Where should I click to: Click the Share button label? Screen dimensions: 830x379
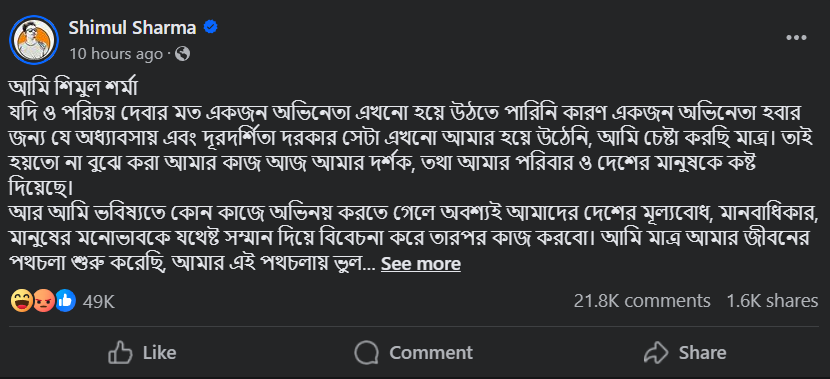[x=702, y=353]
